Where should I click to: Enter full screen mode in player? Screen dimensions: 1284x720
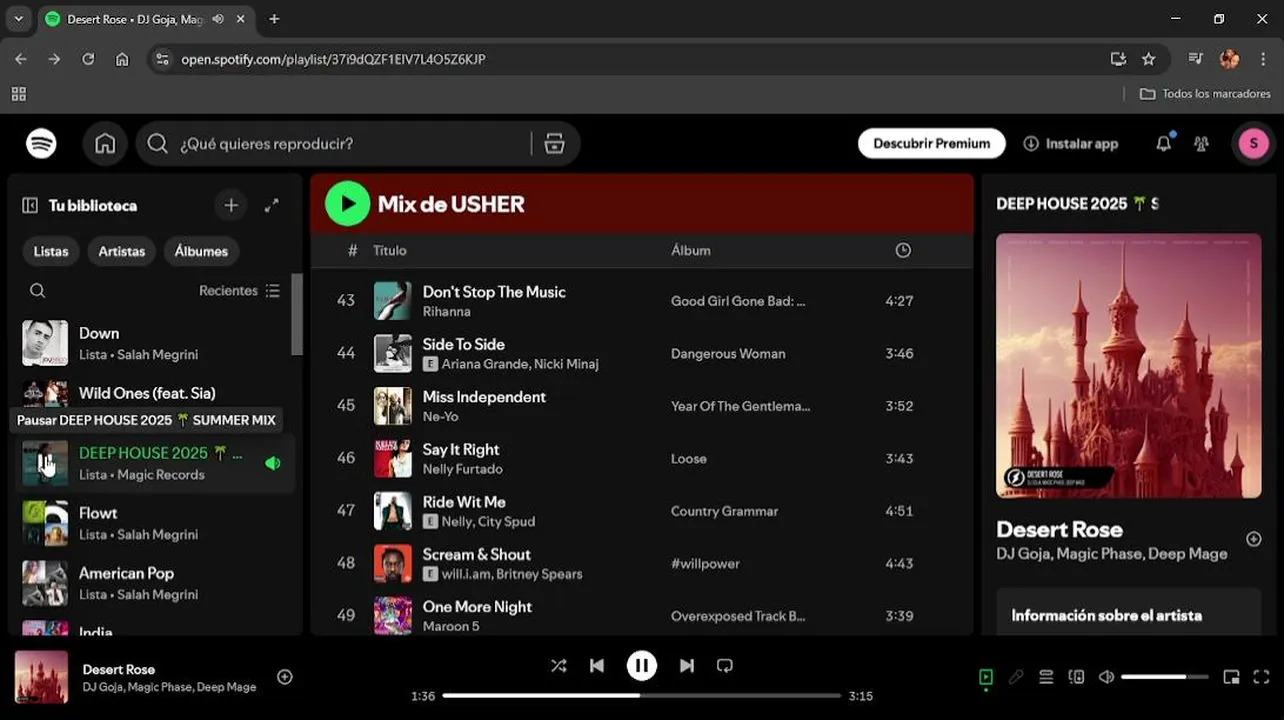1261,677
